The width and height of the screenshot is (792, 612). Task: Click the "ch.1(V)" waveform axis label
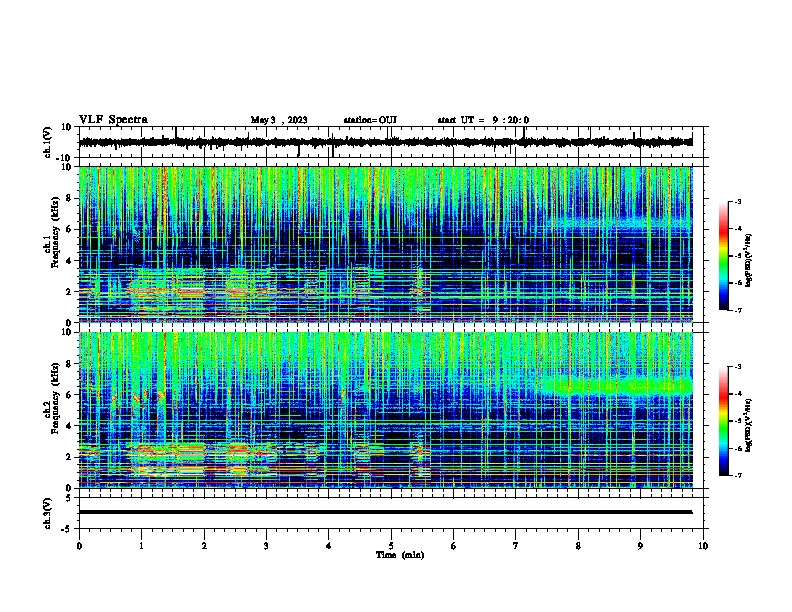click(48, 142)
